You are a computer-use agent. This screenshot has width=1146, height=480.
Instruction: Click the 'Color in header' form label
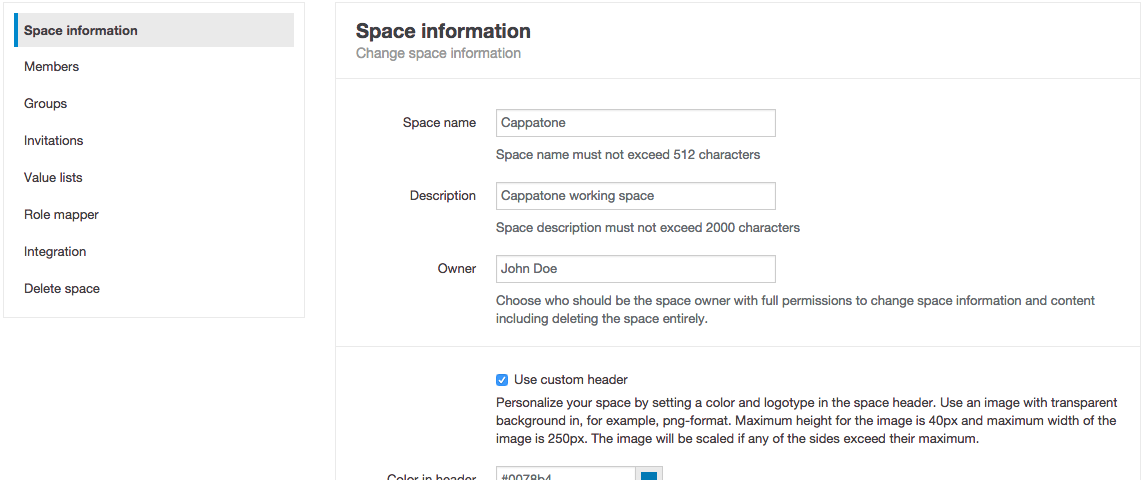431,476
